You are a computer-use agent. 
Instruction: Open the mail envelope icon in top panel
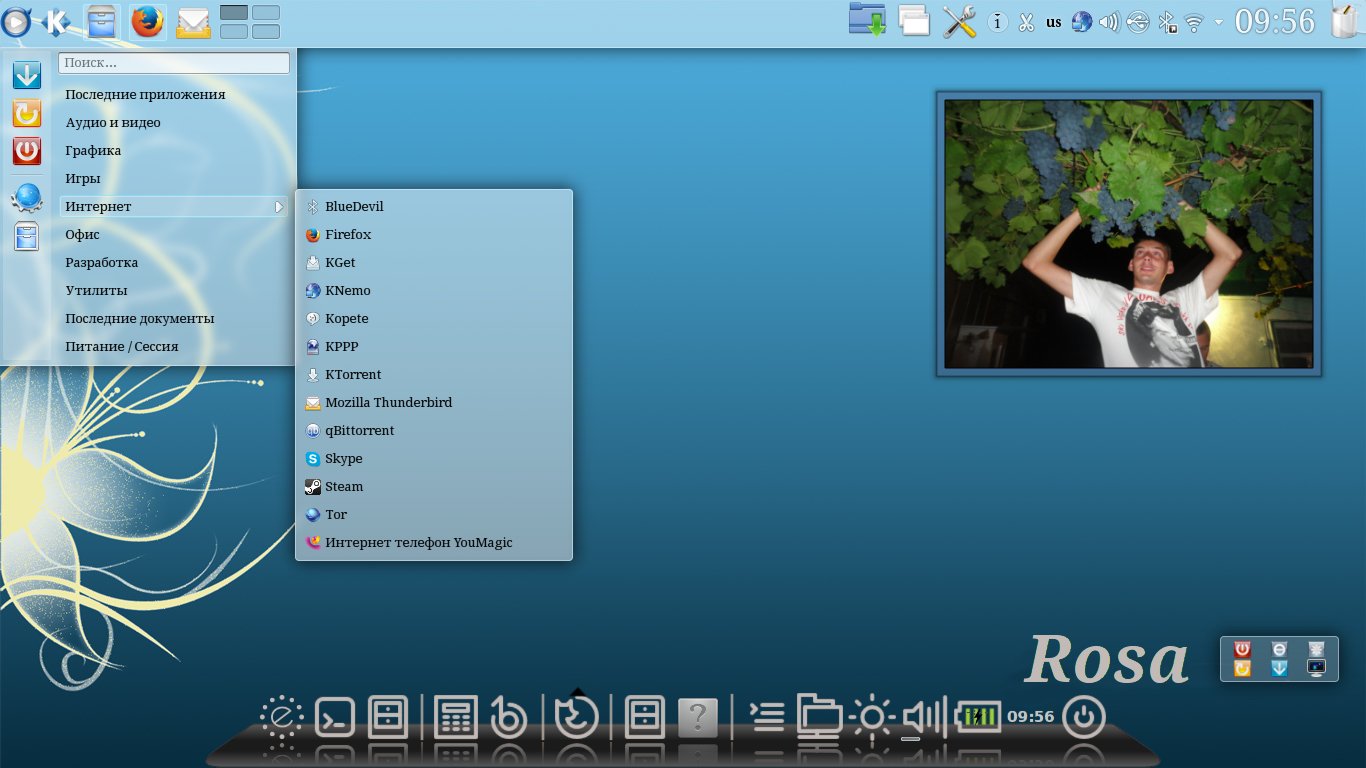(x=193, y=21)
